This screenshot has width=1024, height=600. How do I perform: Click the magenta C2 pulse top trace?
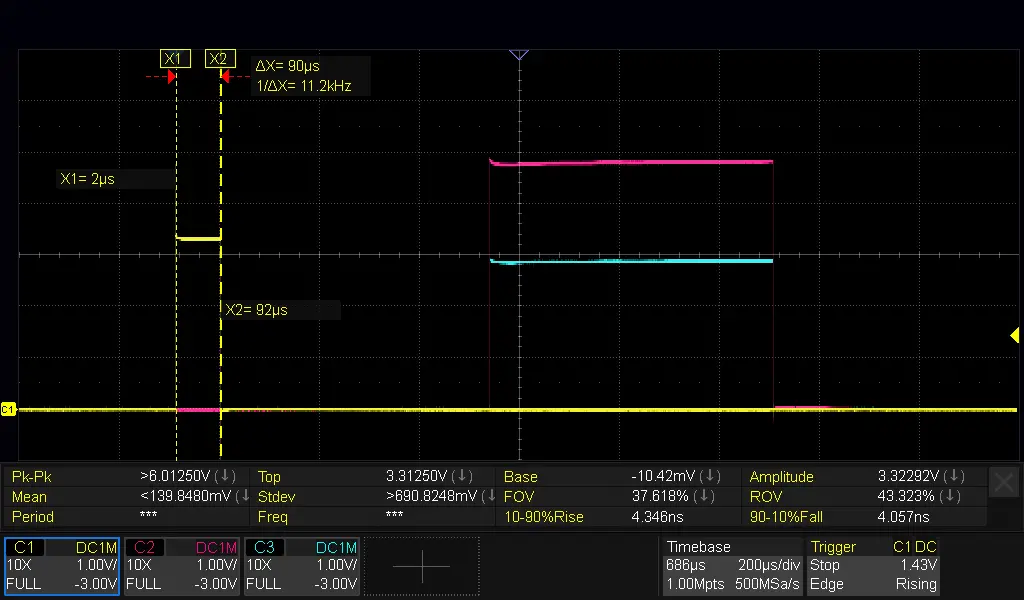coord(631,162)
